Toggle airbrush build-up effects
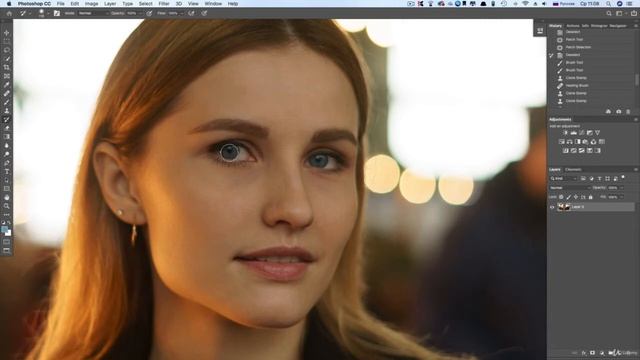This screenshot has width=640, height=360. click(x=191, y=13)
